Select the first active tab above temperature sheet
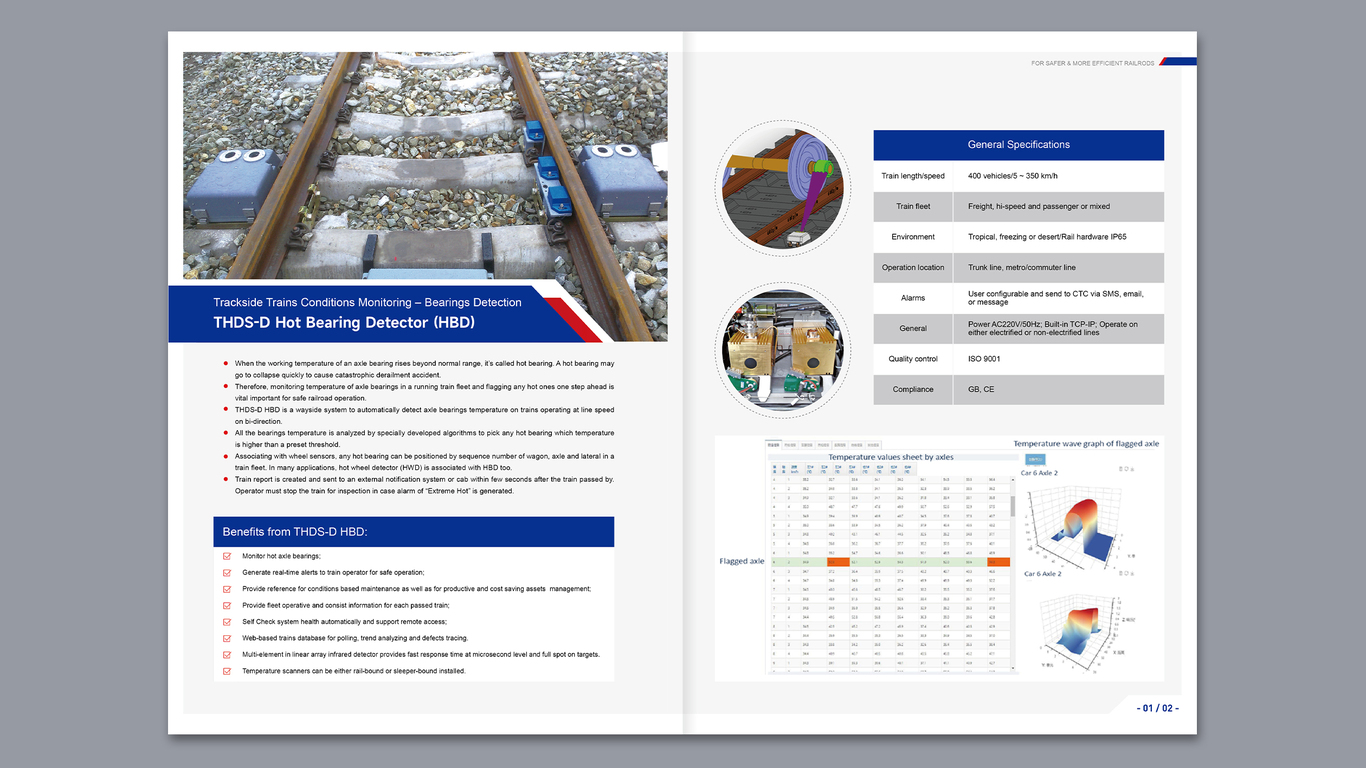1366x768 pixels. click(774, 444)
